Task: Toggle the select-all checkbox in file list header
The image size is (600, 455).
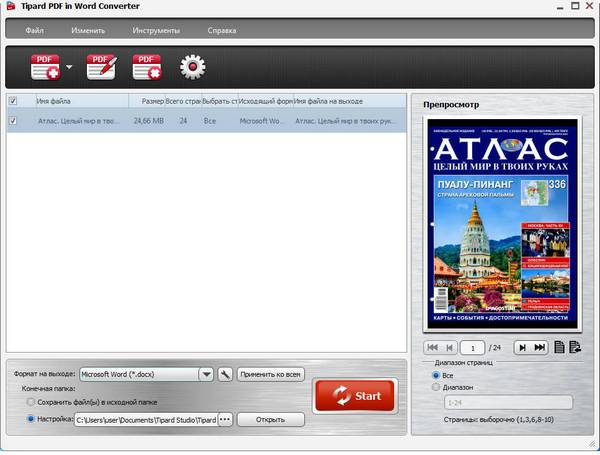Action: click(x=13, y=100)
